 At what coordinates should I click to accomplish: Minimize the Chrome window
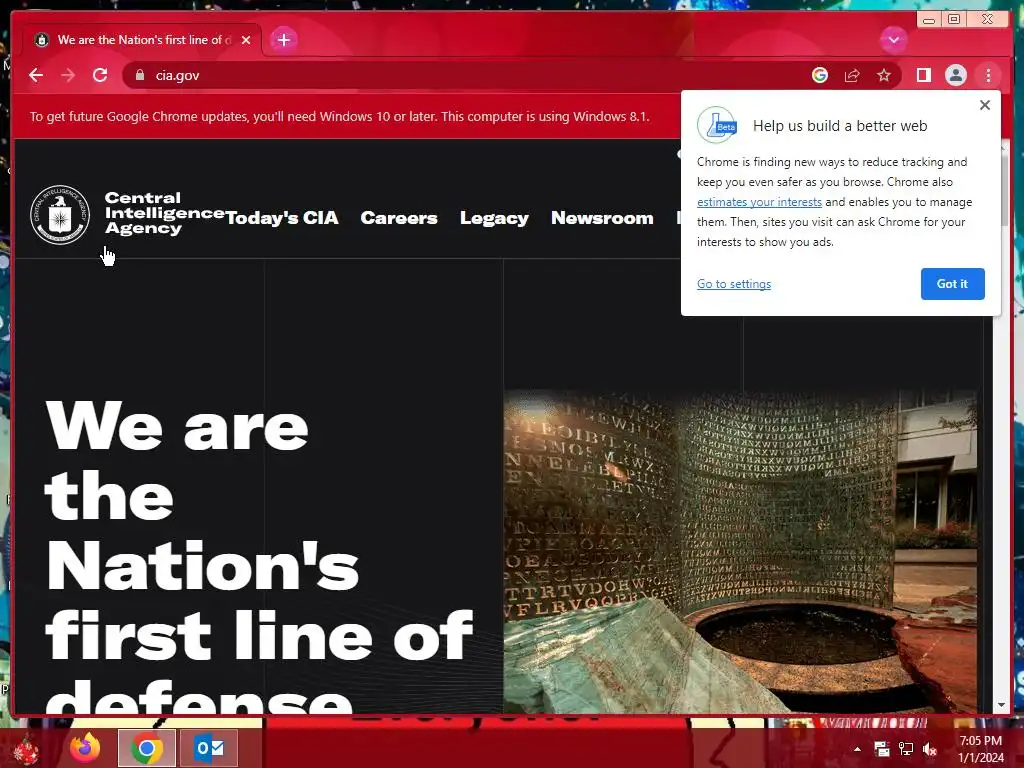click(929, 20)
